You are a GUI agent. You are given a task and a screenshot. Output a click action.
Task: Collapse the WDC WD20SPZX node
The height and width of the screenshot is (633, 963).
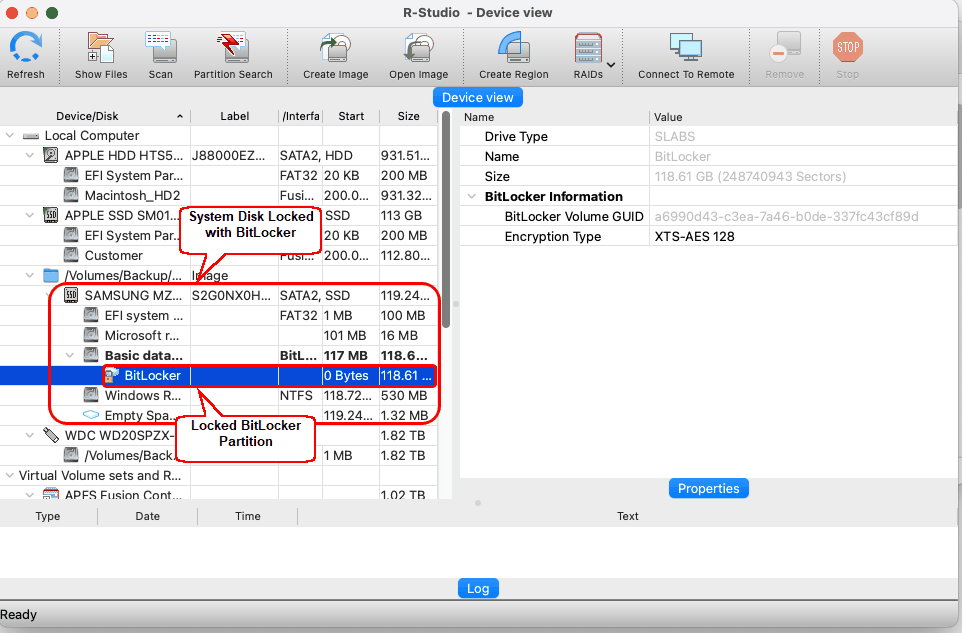click(29, 435)
